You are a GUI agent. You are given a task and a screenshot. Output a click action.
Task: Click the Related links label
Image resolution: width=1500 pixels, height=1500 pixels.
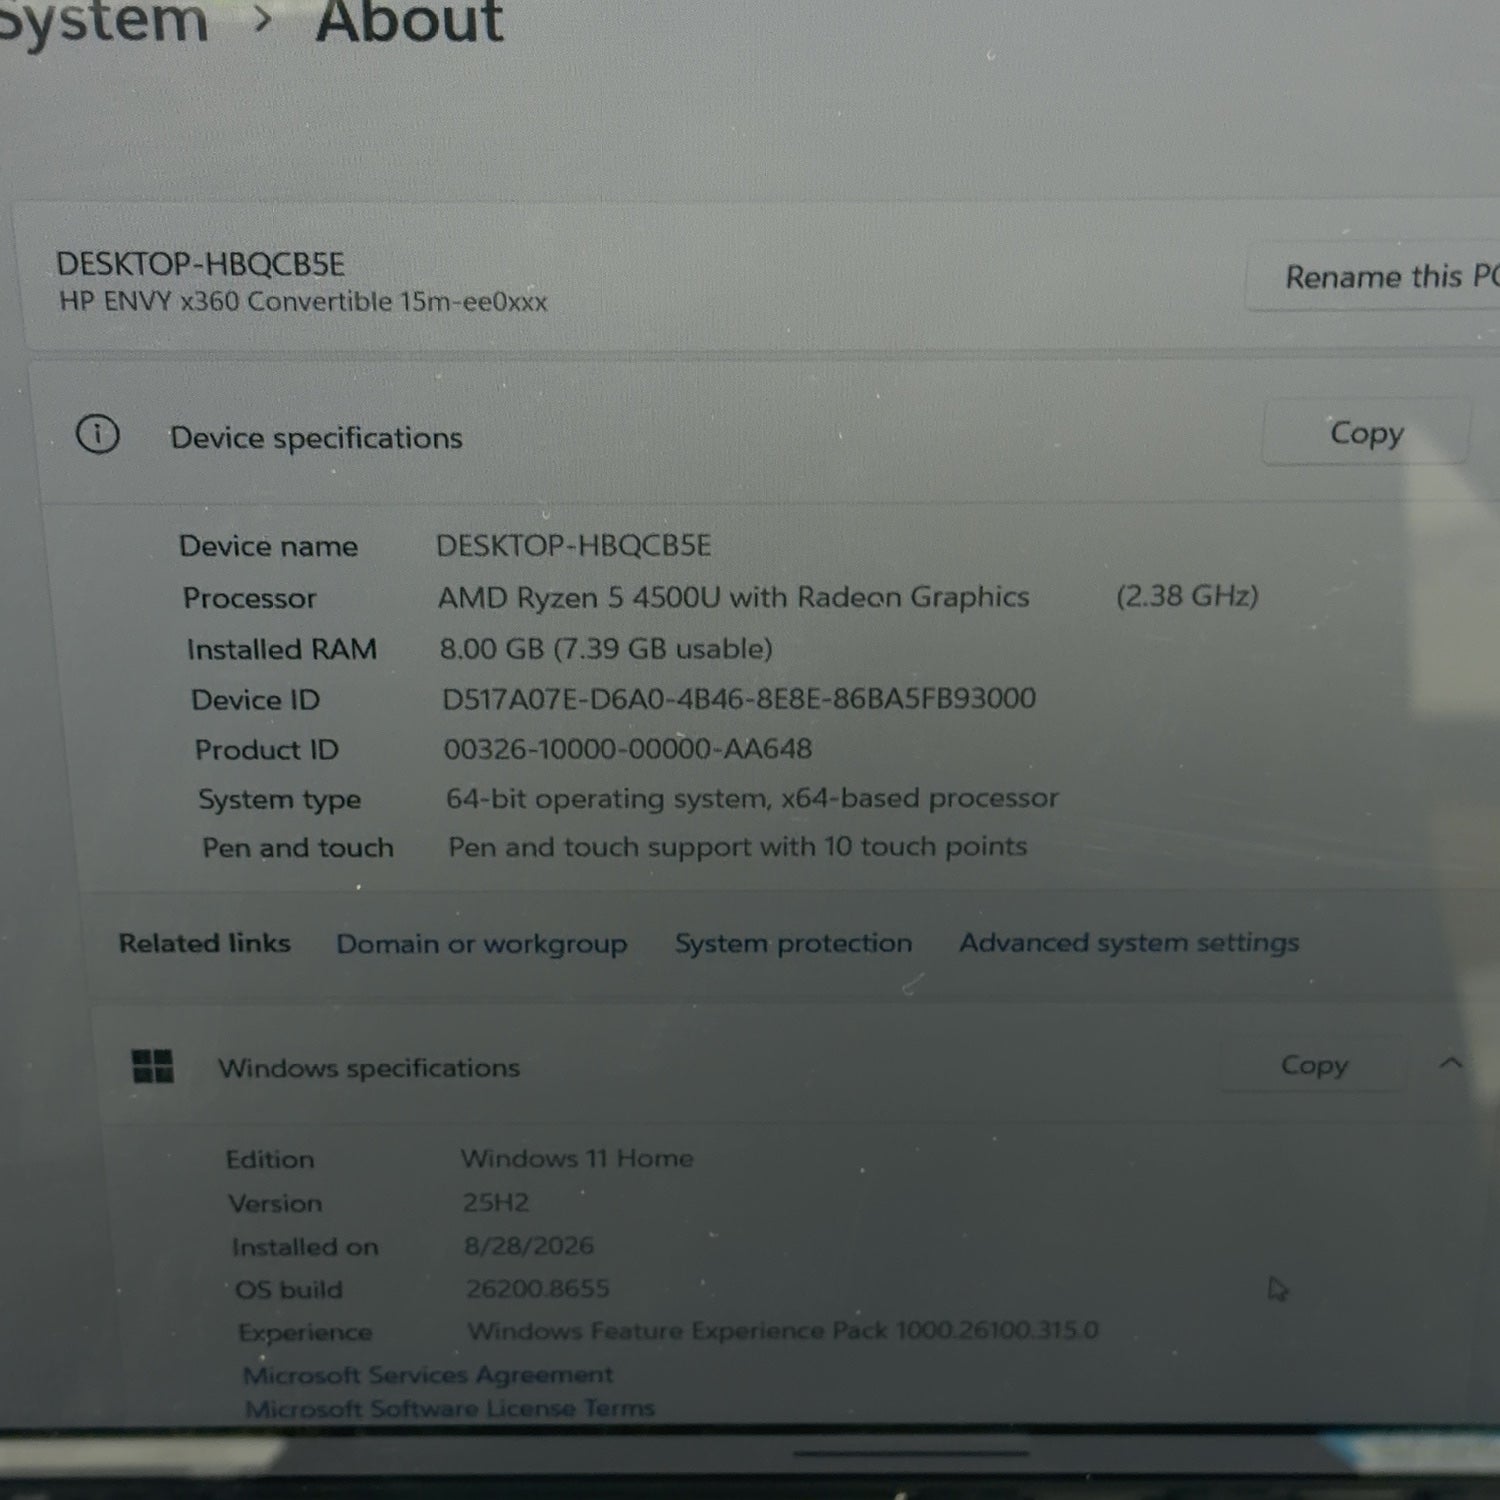[x=204, y=943]
